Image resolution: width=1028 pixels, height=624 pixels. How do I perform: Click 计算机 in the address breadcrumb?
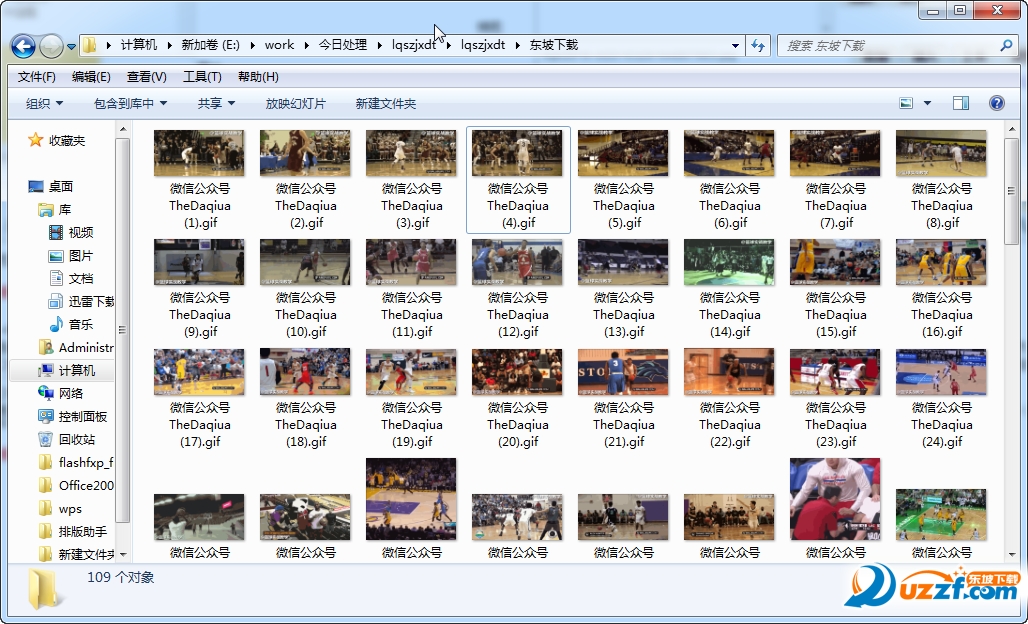[139, 45]
